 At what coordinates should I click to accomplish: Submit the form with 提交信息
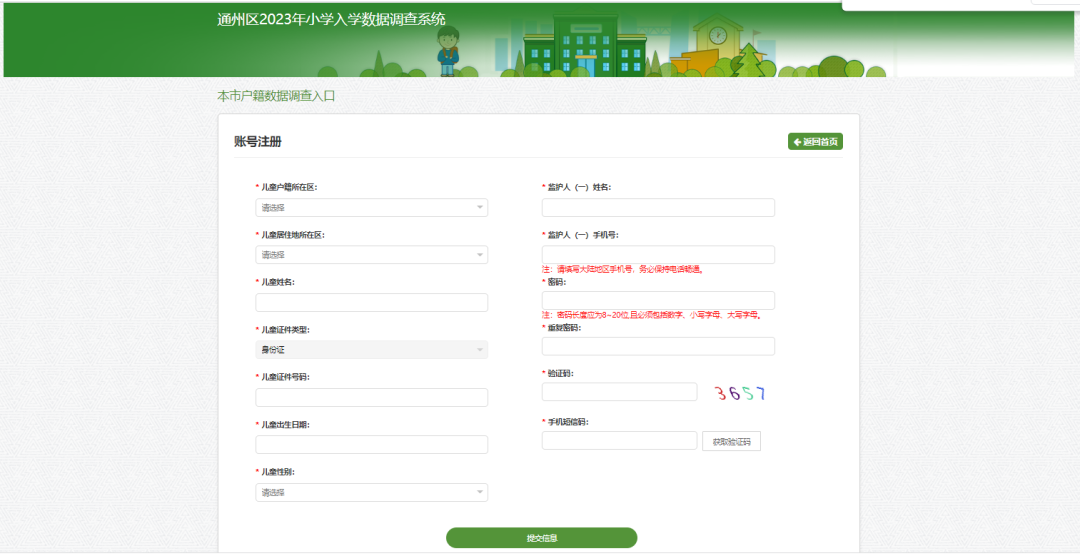coord(541,538)
